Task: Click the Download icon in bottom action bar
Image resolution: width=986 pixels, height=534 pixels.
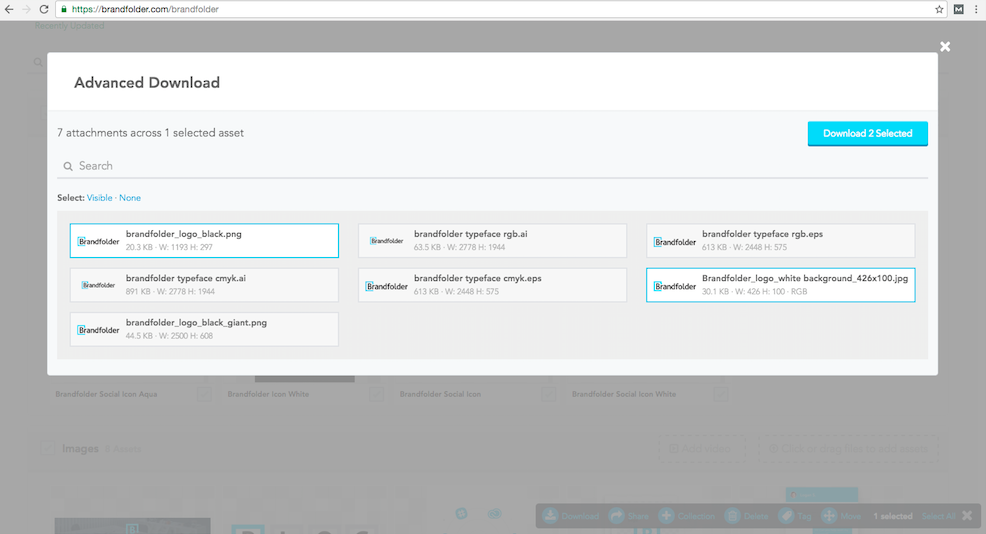Action: tap(550, 516)
